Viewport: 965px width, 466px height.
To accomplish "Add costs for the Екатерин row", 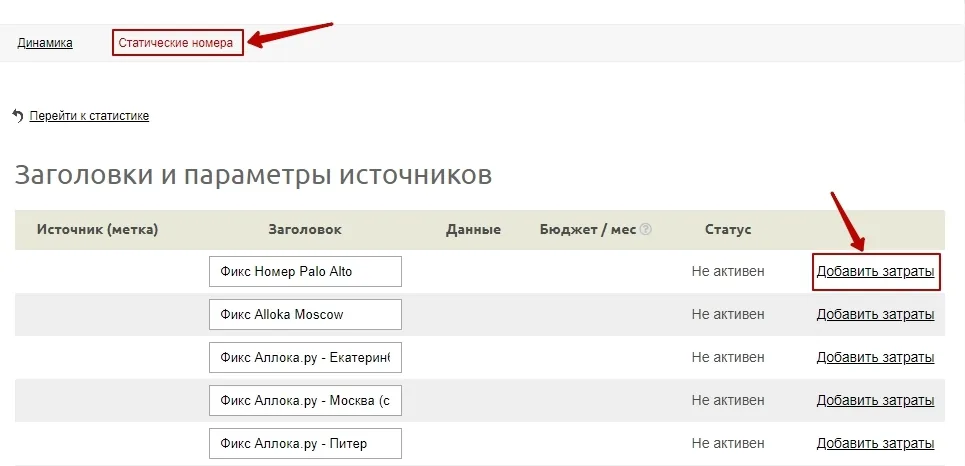I will point(875,358).
